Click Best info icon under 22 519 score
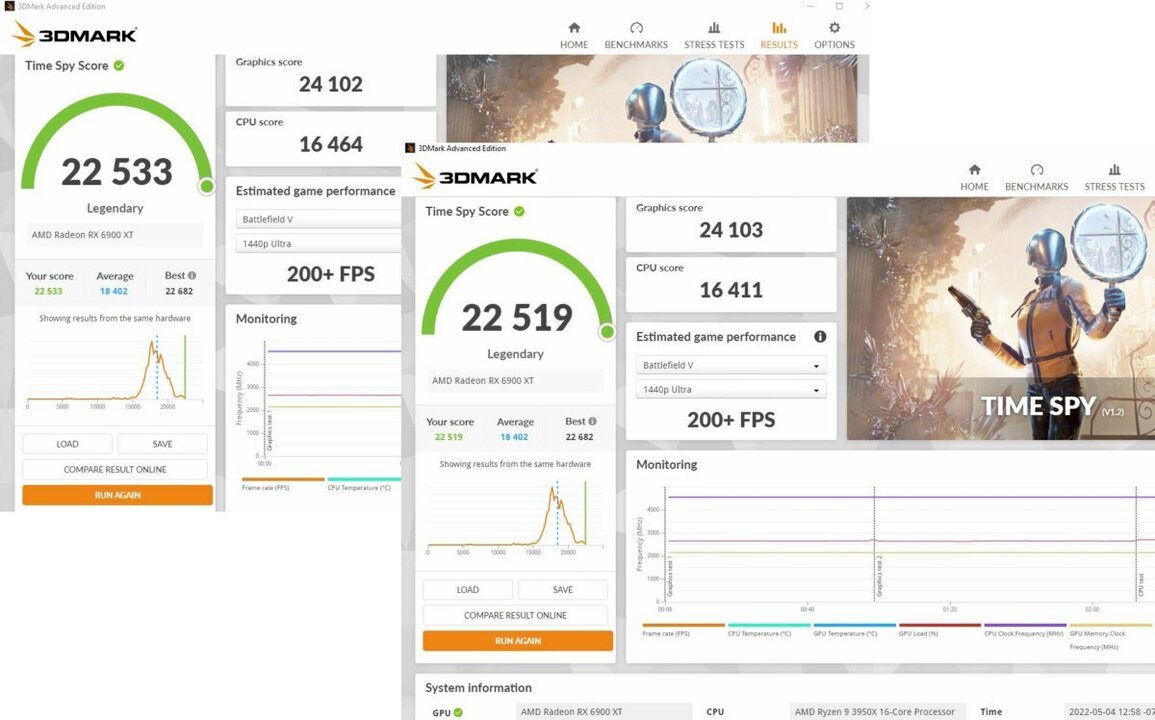The width and height of the screenshot is (1155, 720). pos(593,422)
